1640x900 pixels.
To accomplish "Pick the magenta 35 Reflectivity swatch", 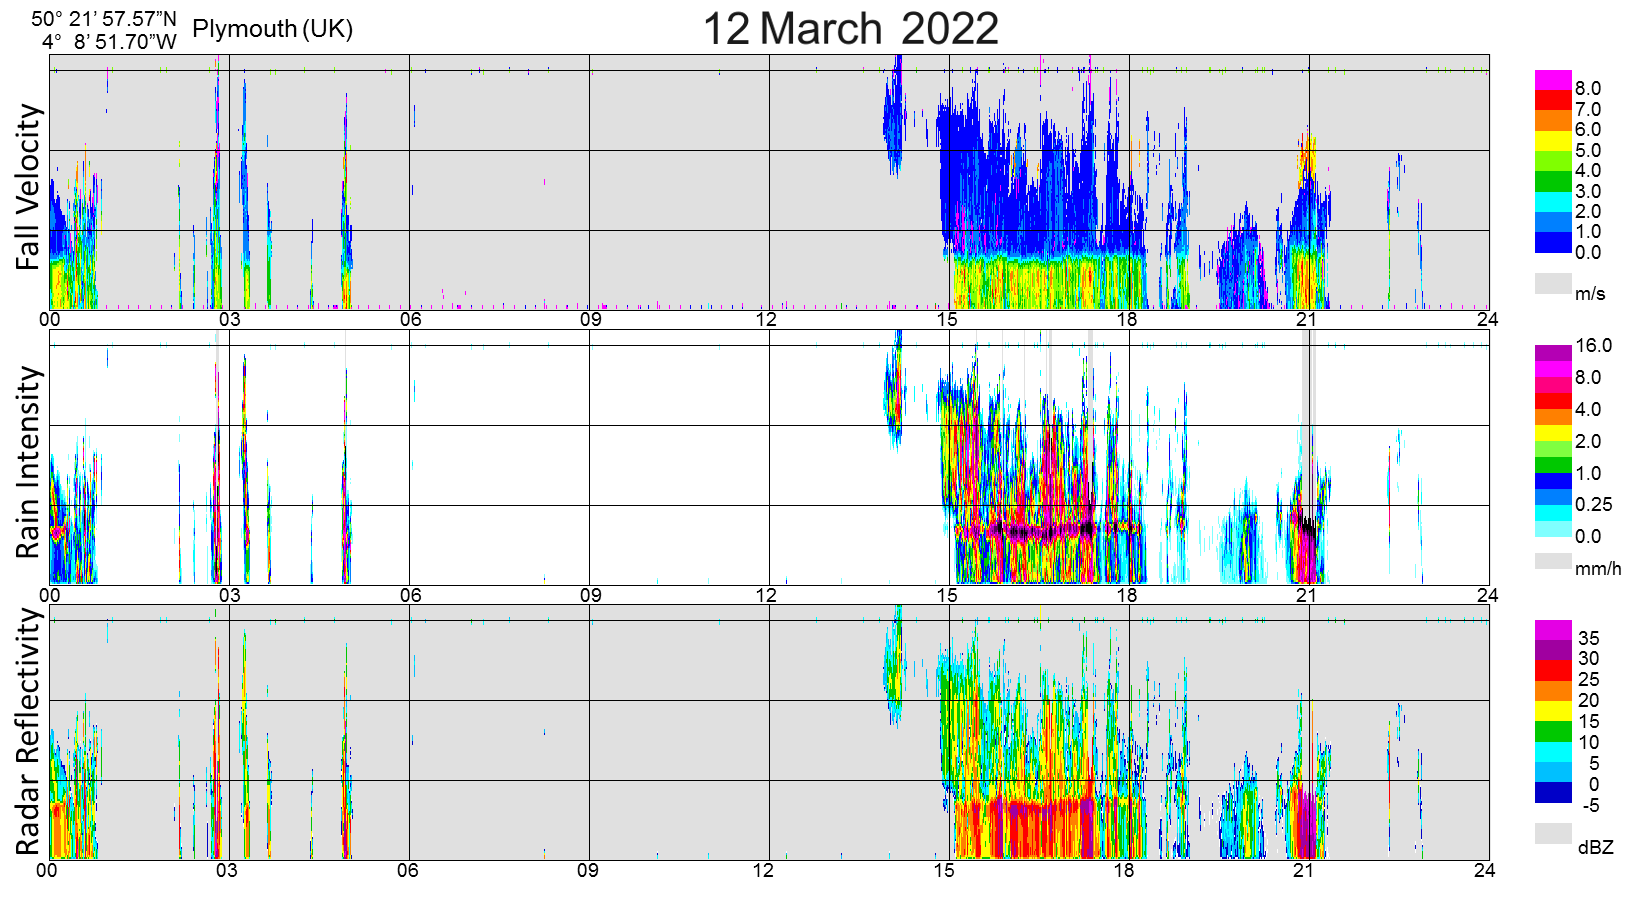I will coord(1553,630).
